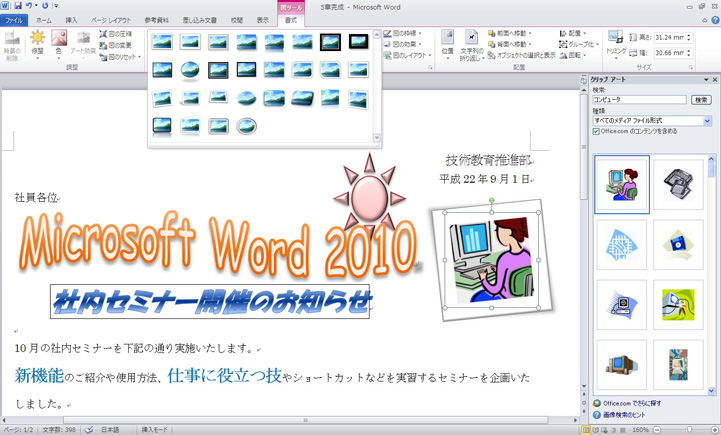Image resolution: width=721 pixels, height=435 pixels.
Task: Click the Save icon in quick access toolbar
Action: 18,6
